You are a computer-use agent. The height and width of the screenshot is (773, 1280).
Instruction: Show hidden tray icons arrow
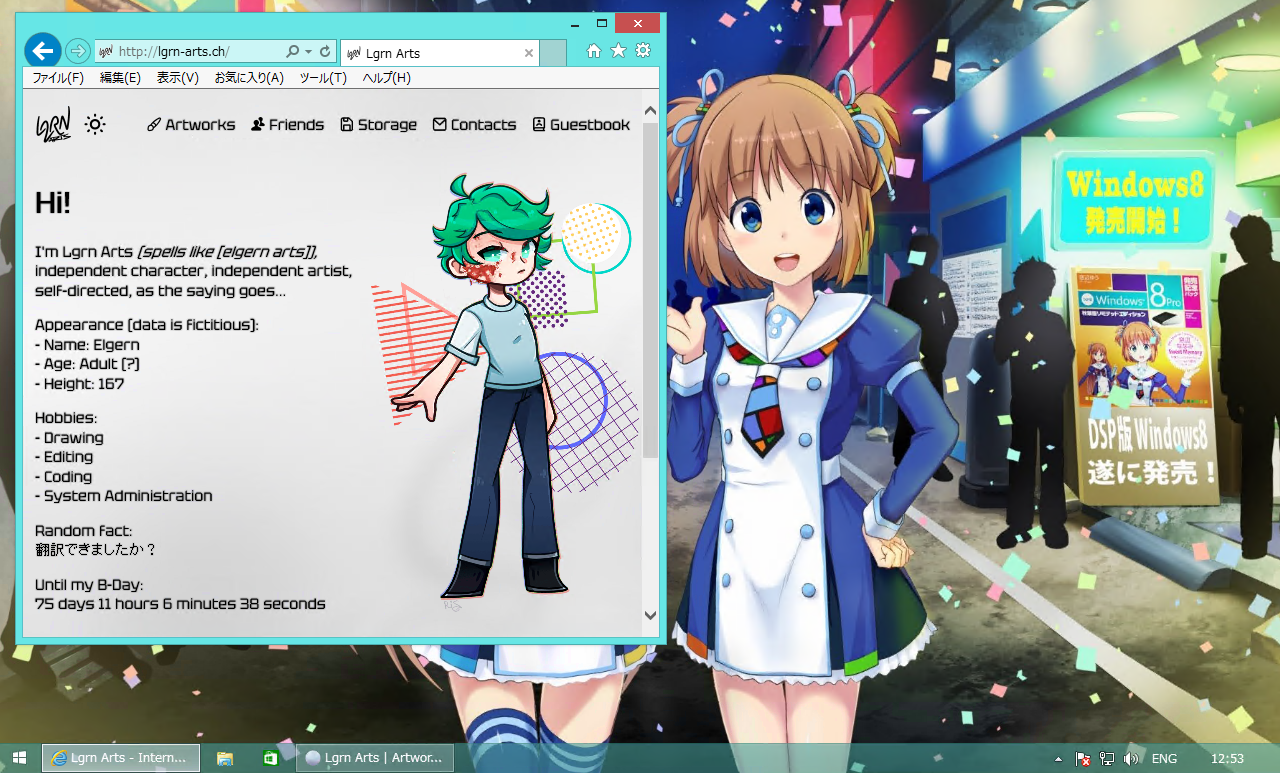pos(1058,759)
